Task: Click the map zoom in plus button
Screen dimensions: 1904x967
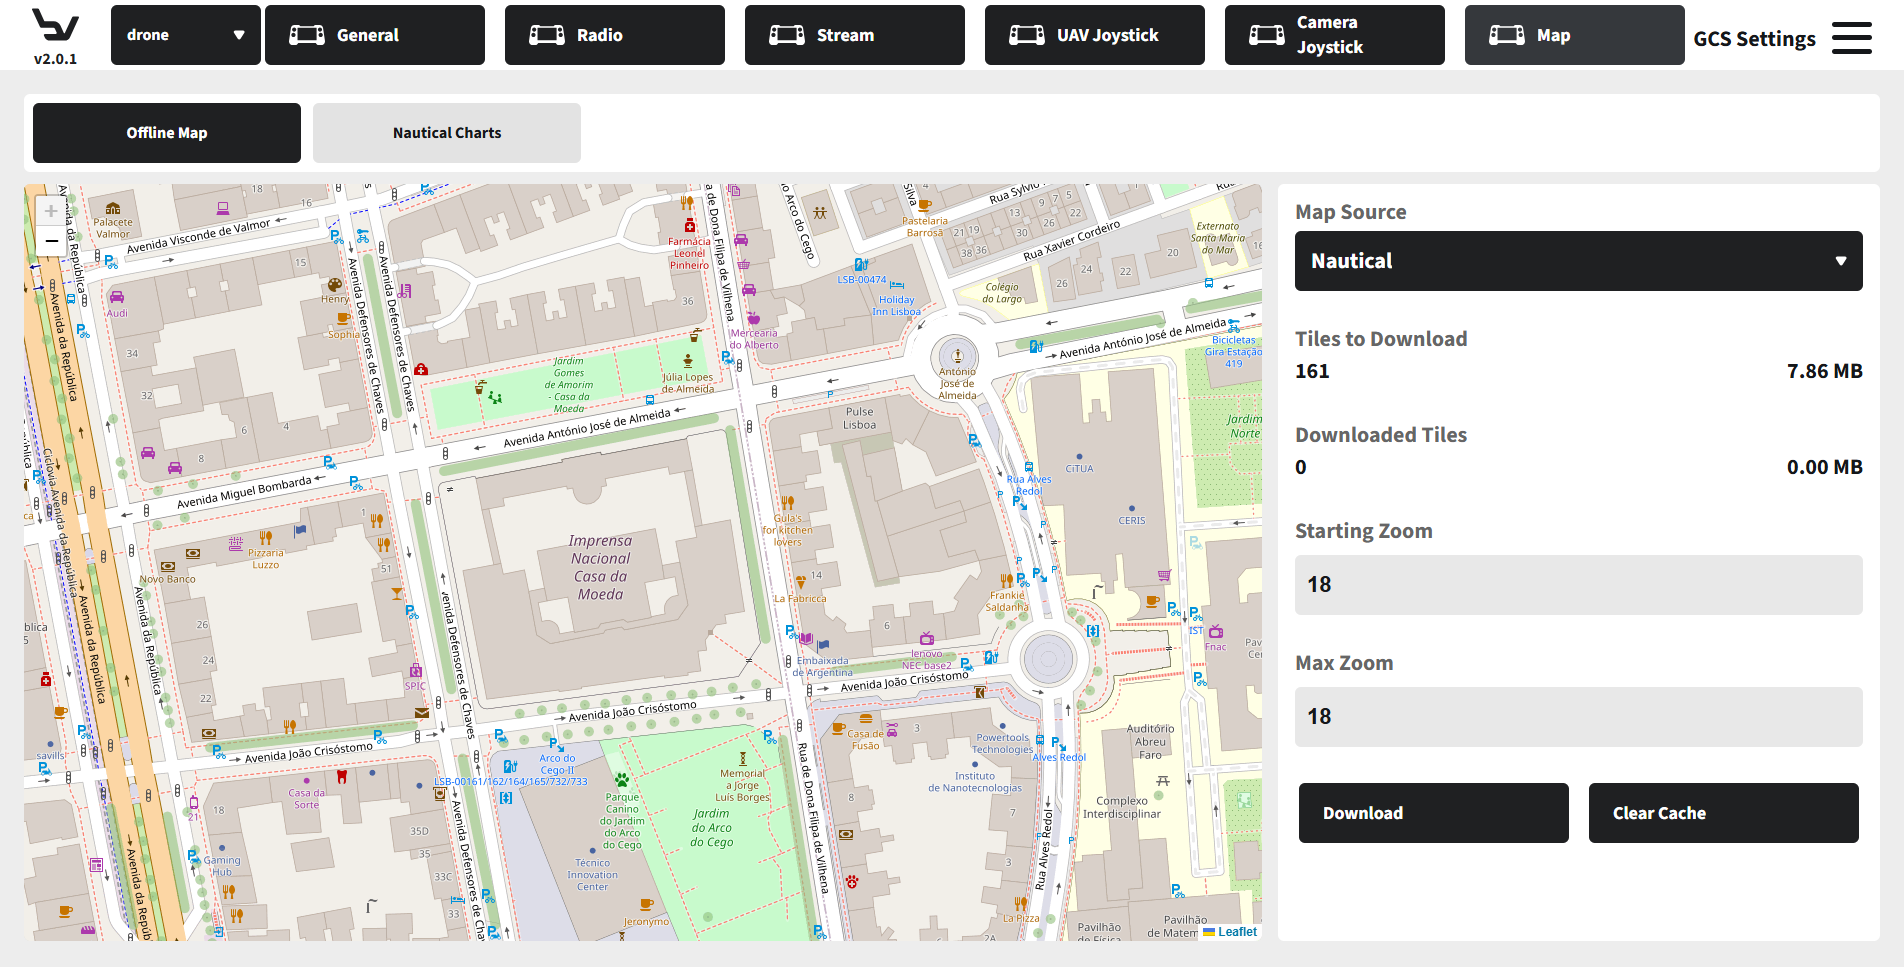Action: point(51,211)
